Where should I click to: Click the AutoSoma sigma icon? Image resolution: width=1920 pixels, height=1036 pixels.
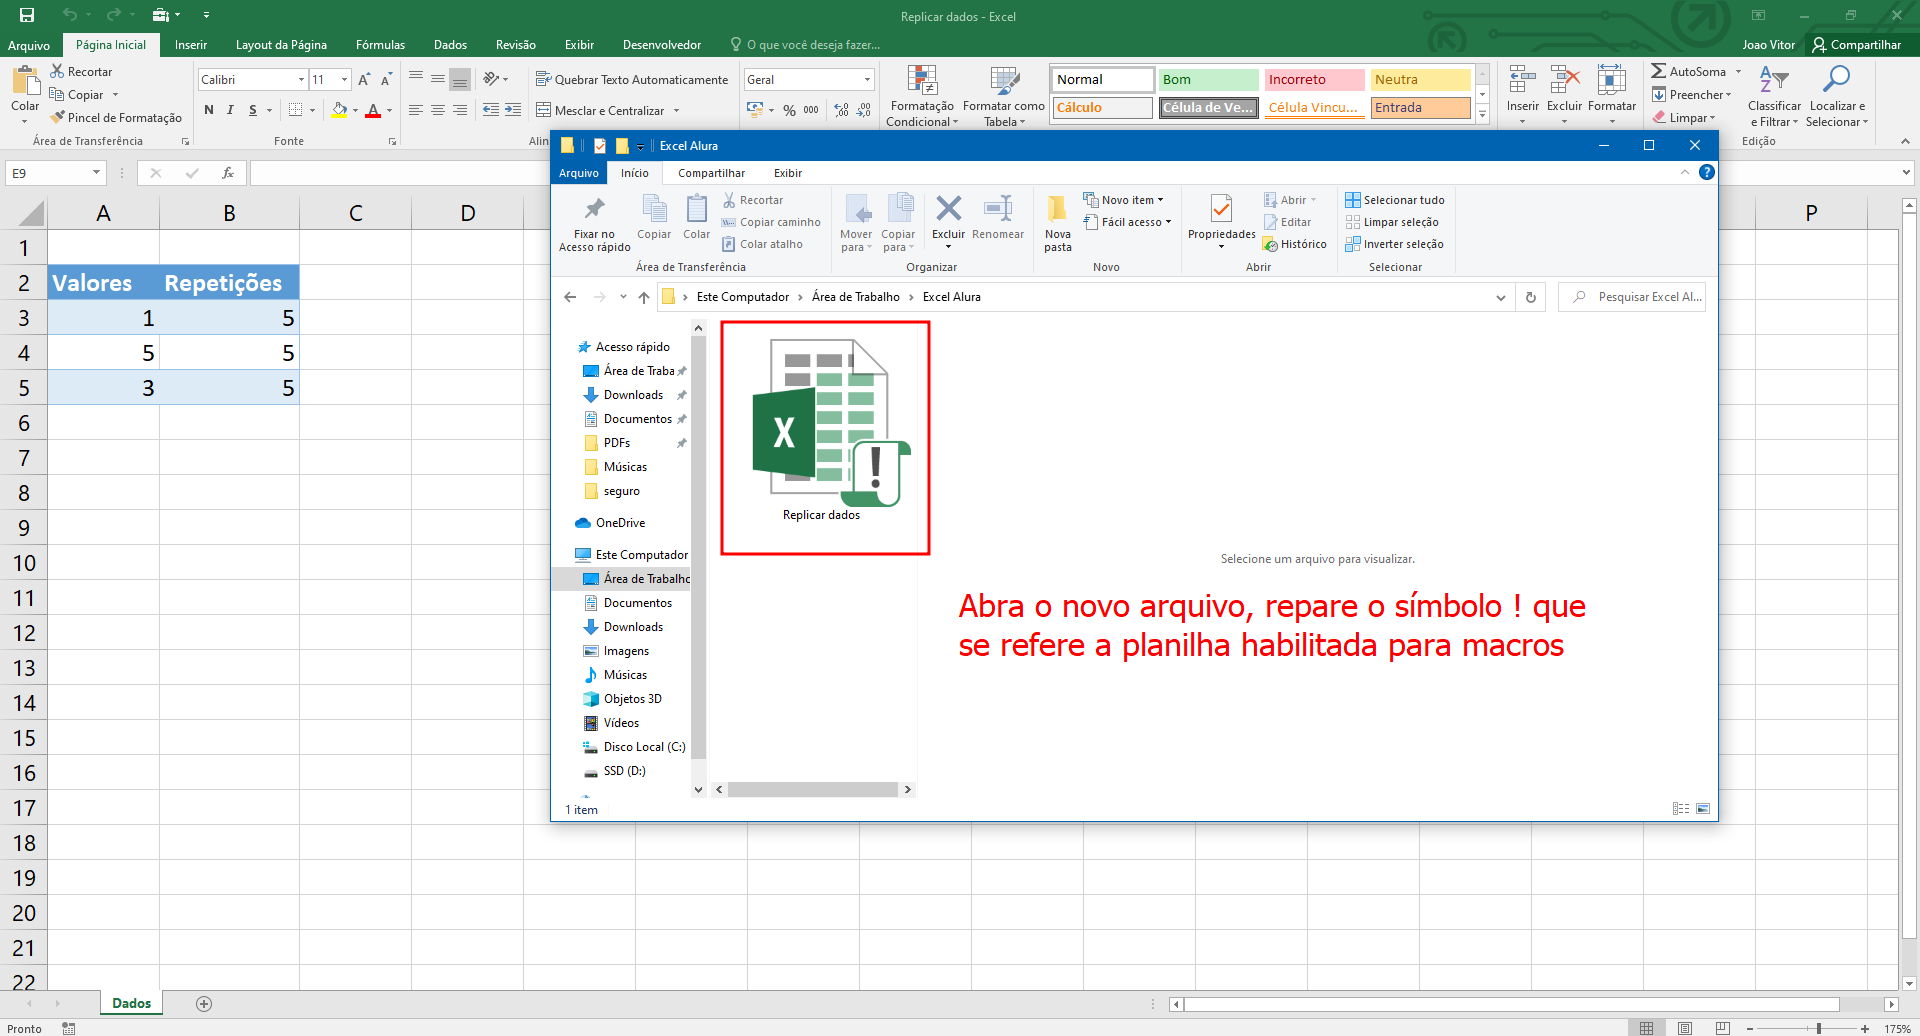pyautogui.click(x=1658, y=71)
